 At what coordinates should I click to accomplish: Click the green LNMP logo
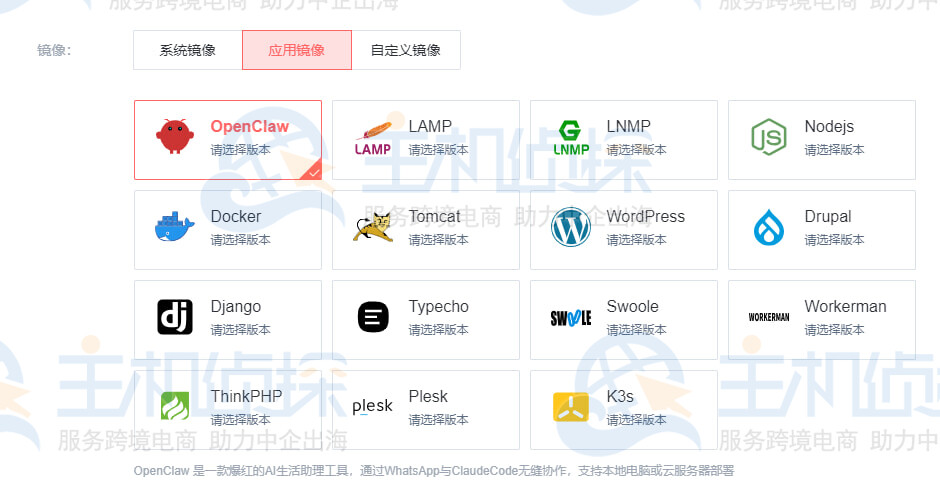click(x=571, y=139)
